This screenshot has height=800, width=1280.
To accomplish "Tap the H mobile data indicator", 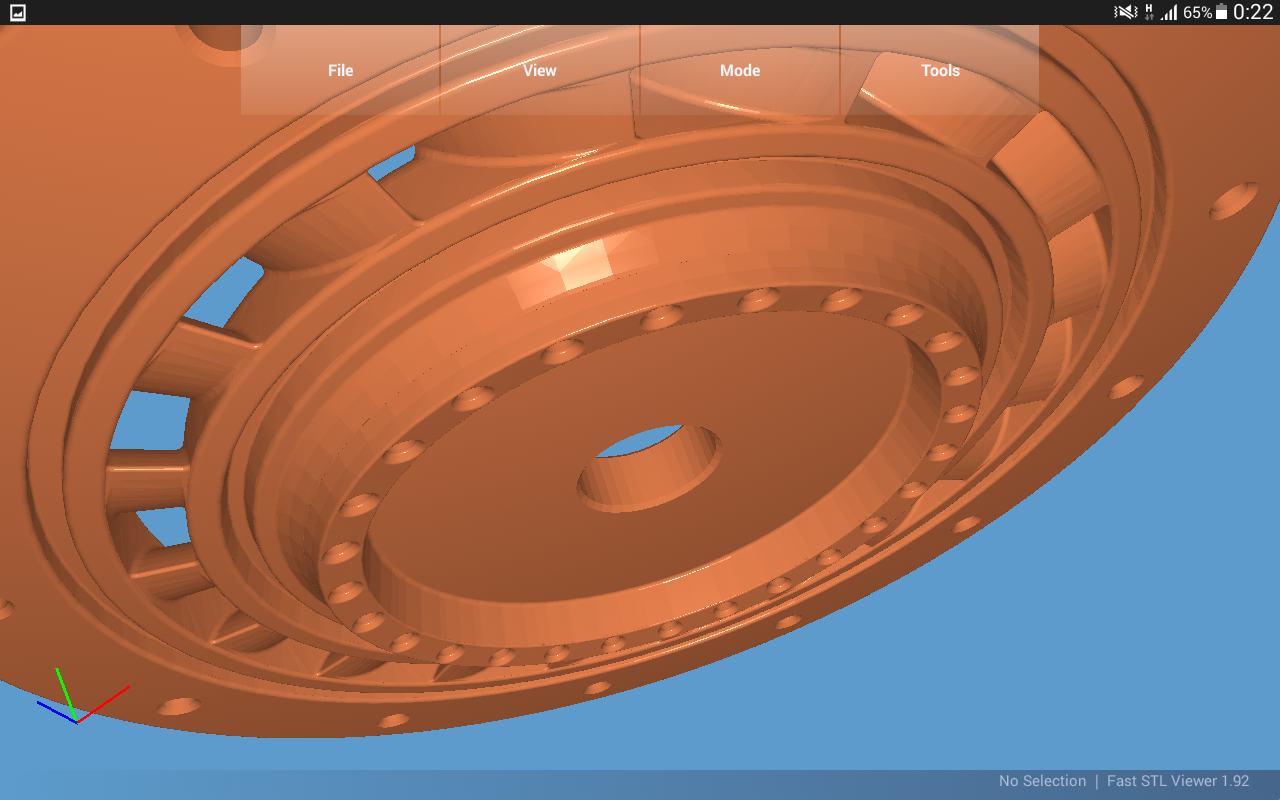I will pos(1149,12).
